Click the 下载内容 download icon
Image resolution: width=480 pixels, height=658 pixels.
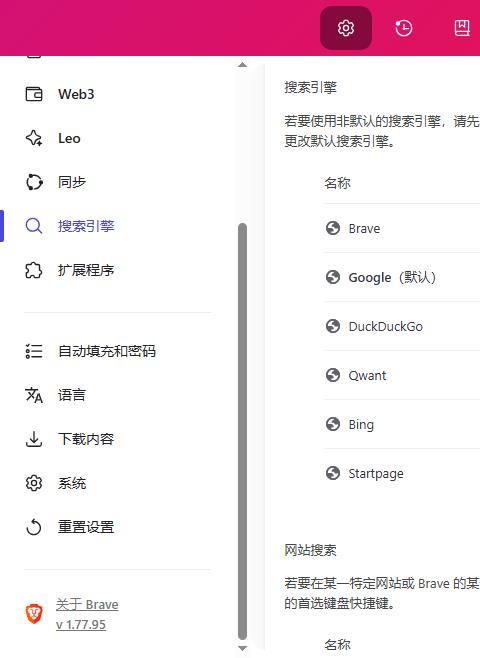click(34, 439)
